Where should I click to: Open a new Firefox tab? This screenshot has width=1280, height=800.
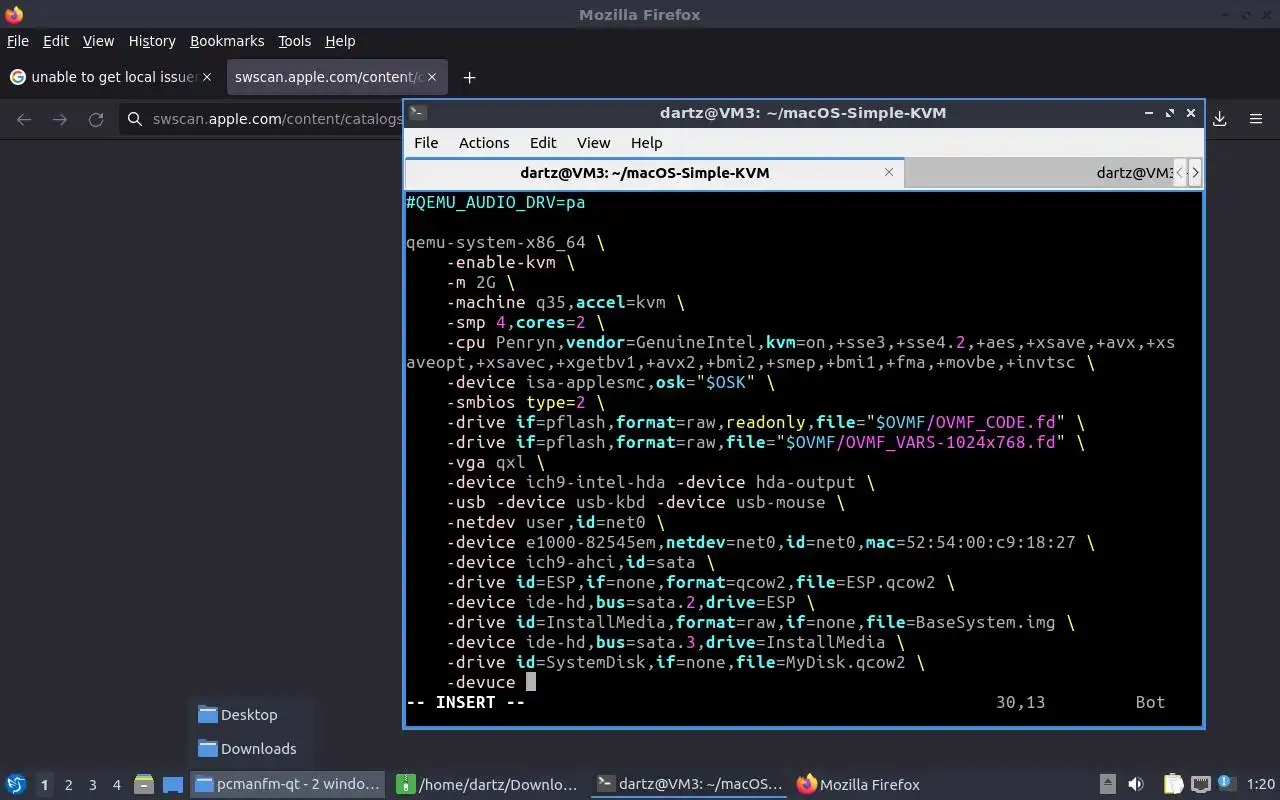click(x=469, y=77)
